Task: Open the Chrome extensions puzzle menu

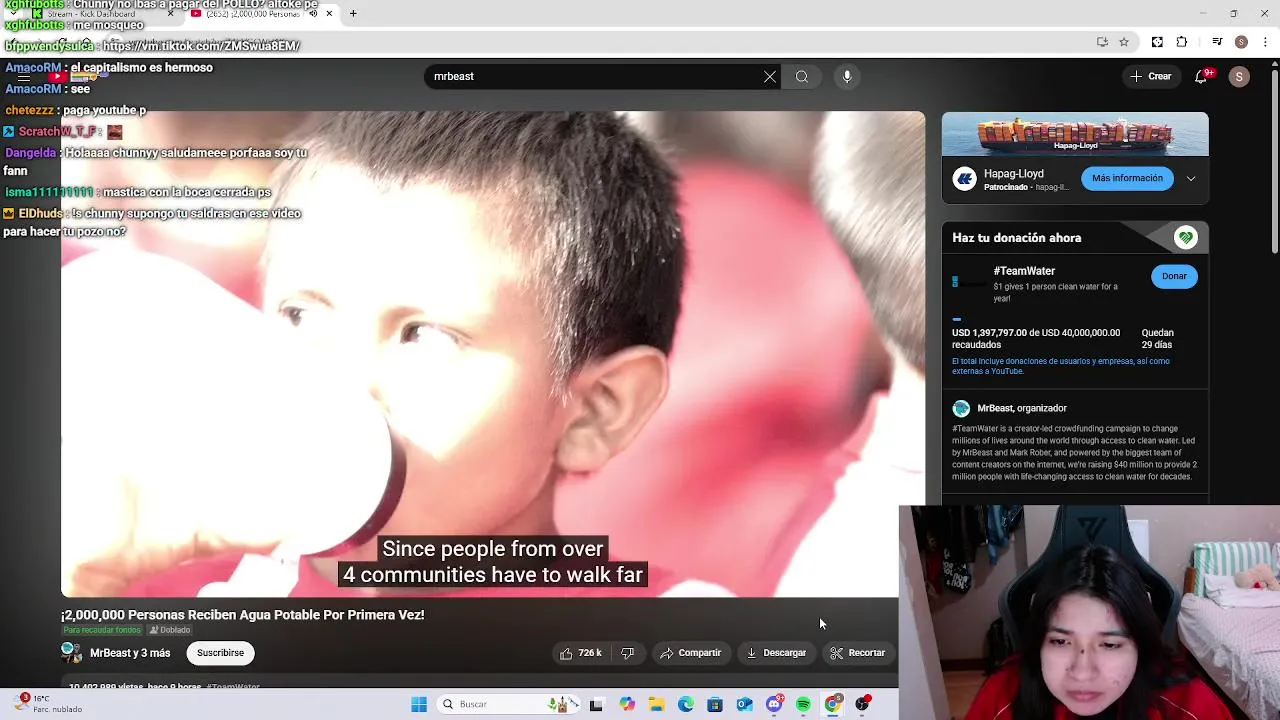Action: click(x=1182, y=42)
